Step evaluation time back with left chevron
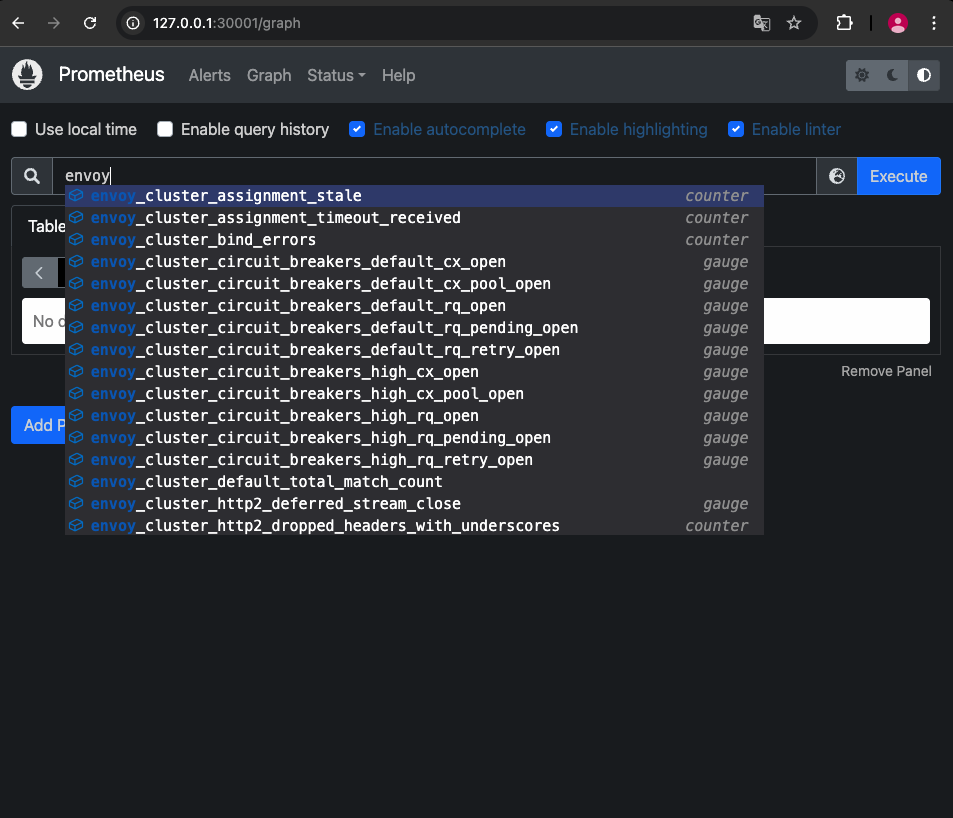This screenshot has width=953, height=818. tap(39, 273)
